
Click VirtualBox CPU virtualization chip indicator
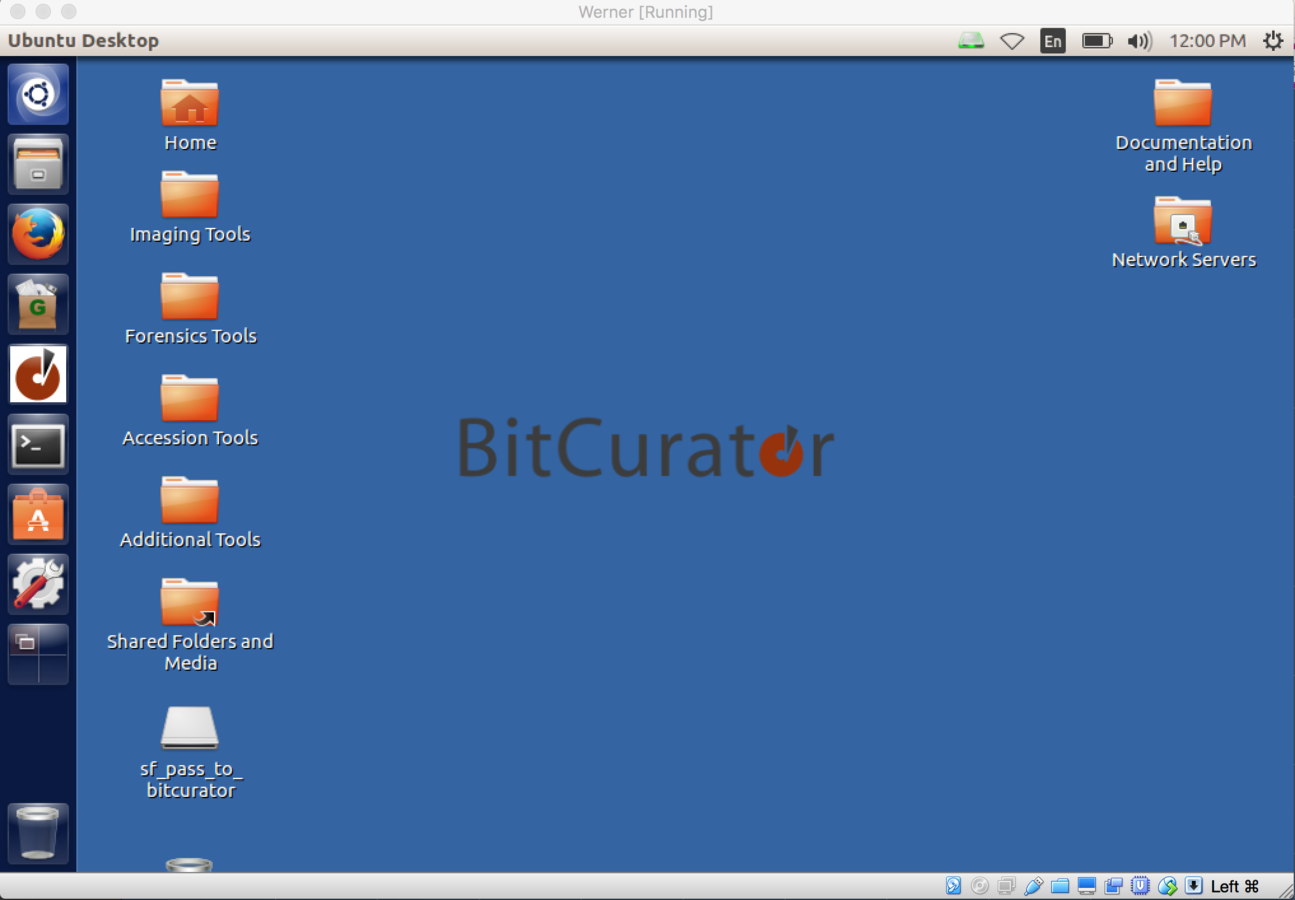(x=1140, y=886)
